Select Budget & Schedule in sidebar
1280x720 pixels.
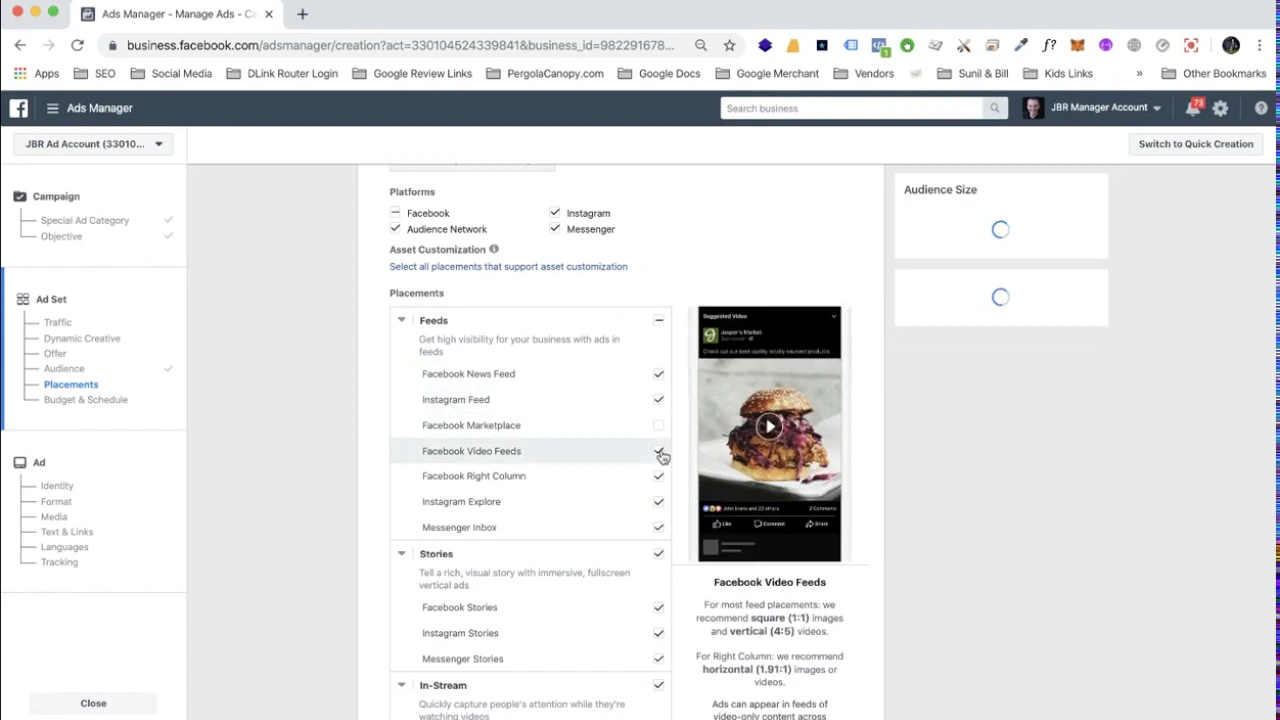[85, 400]
